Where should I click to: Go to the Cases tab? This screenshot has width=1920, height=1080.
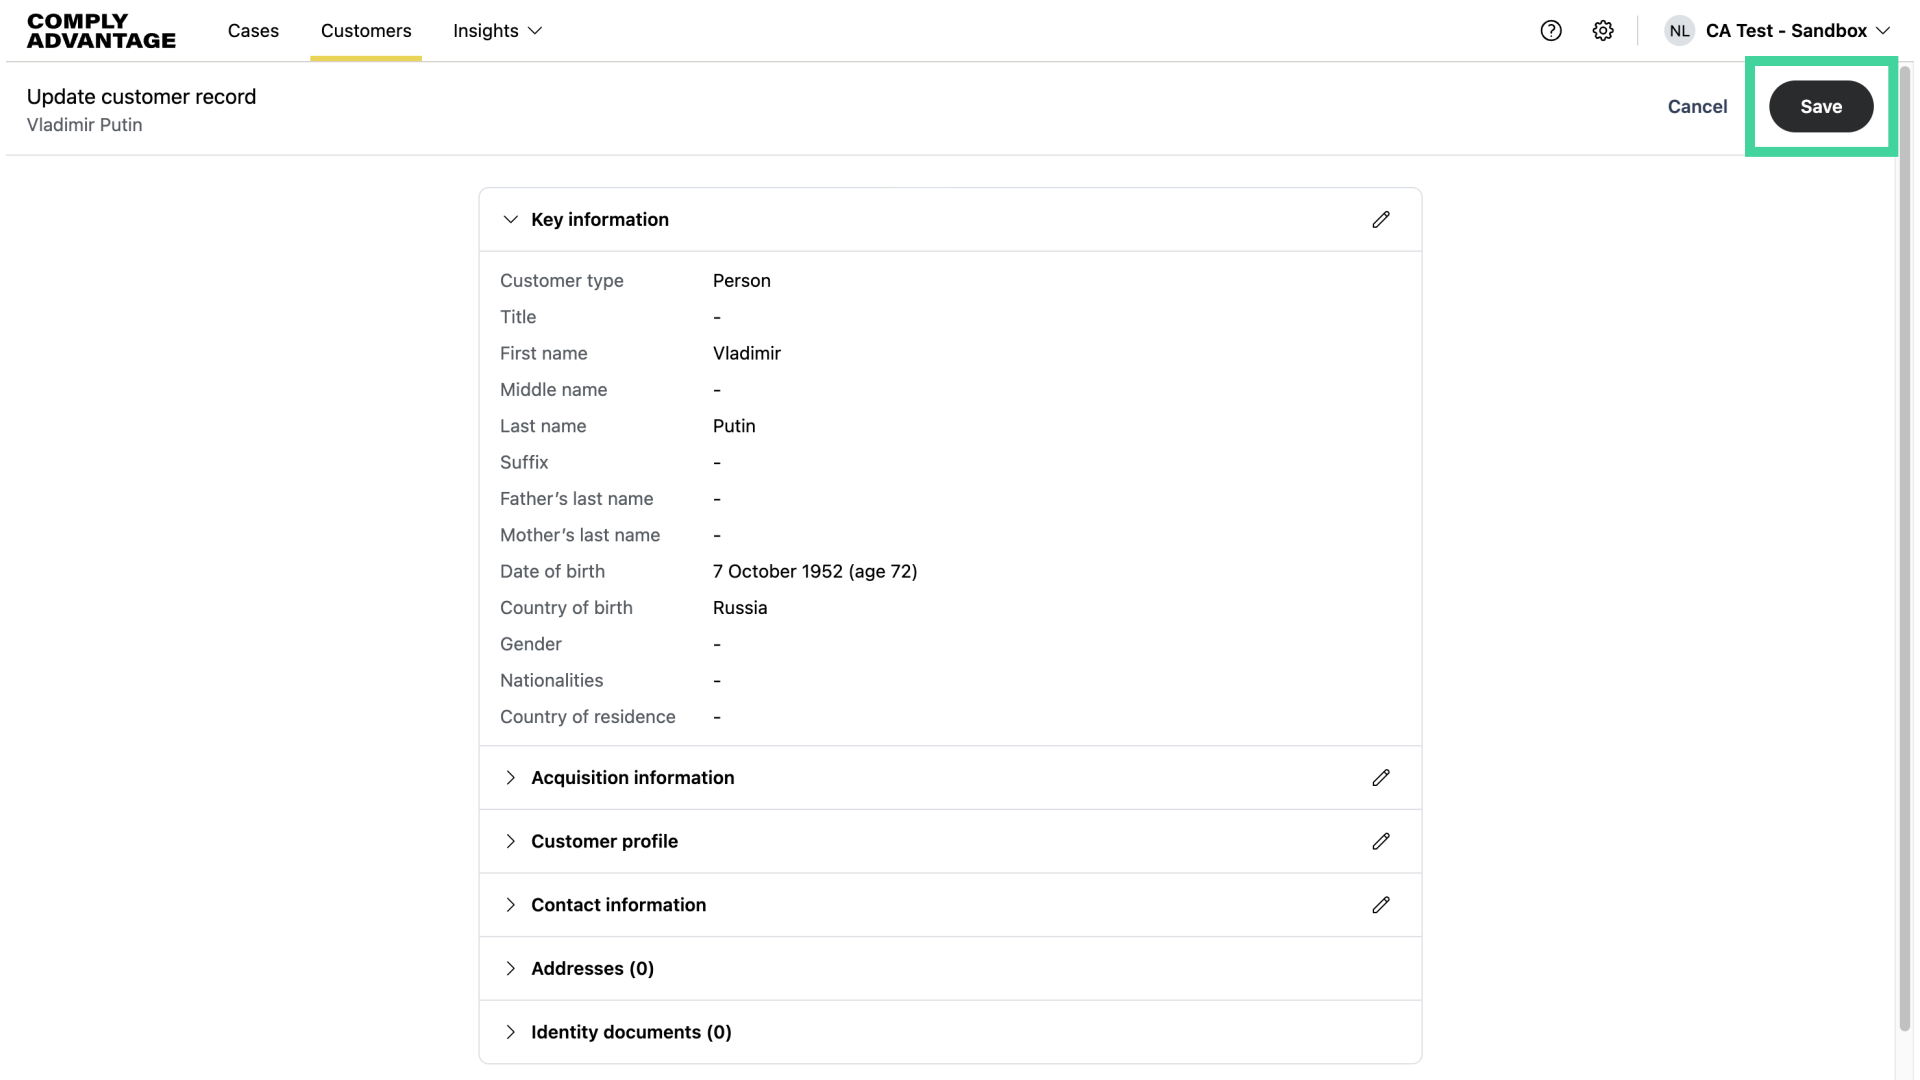tap(253, 31)
